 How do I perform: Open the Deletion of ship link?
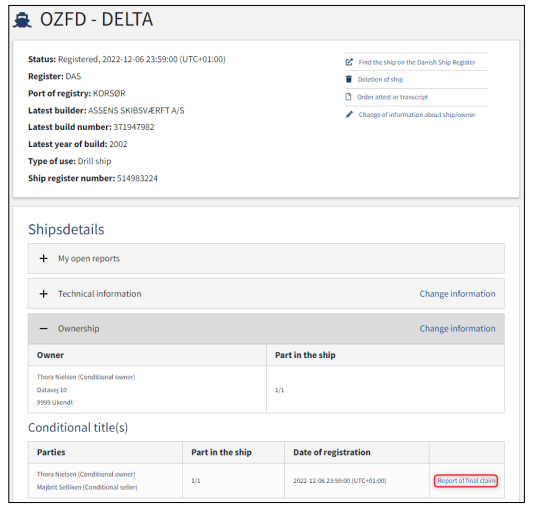380,79
